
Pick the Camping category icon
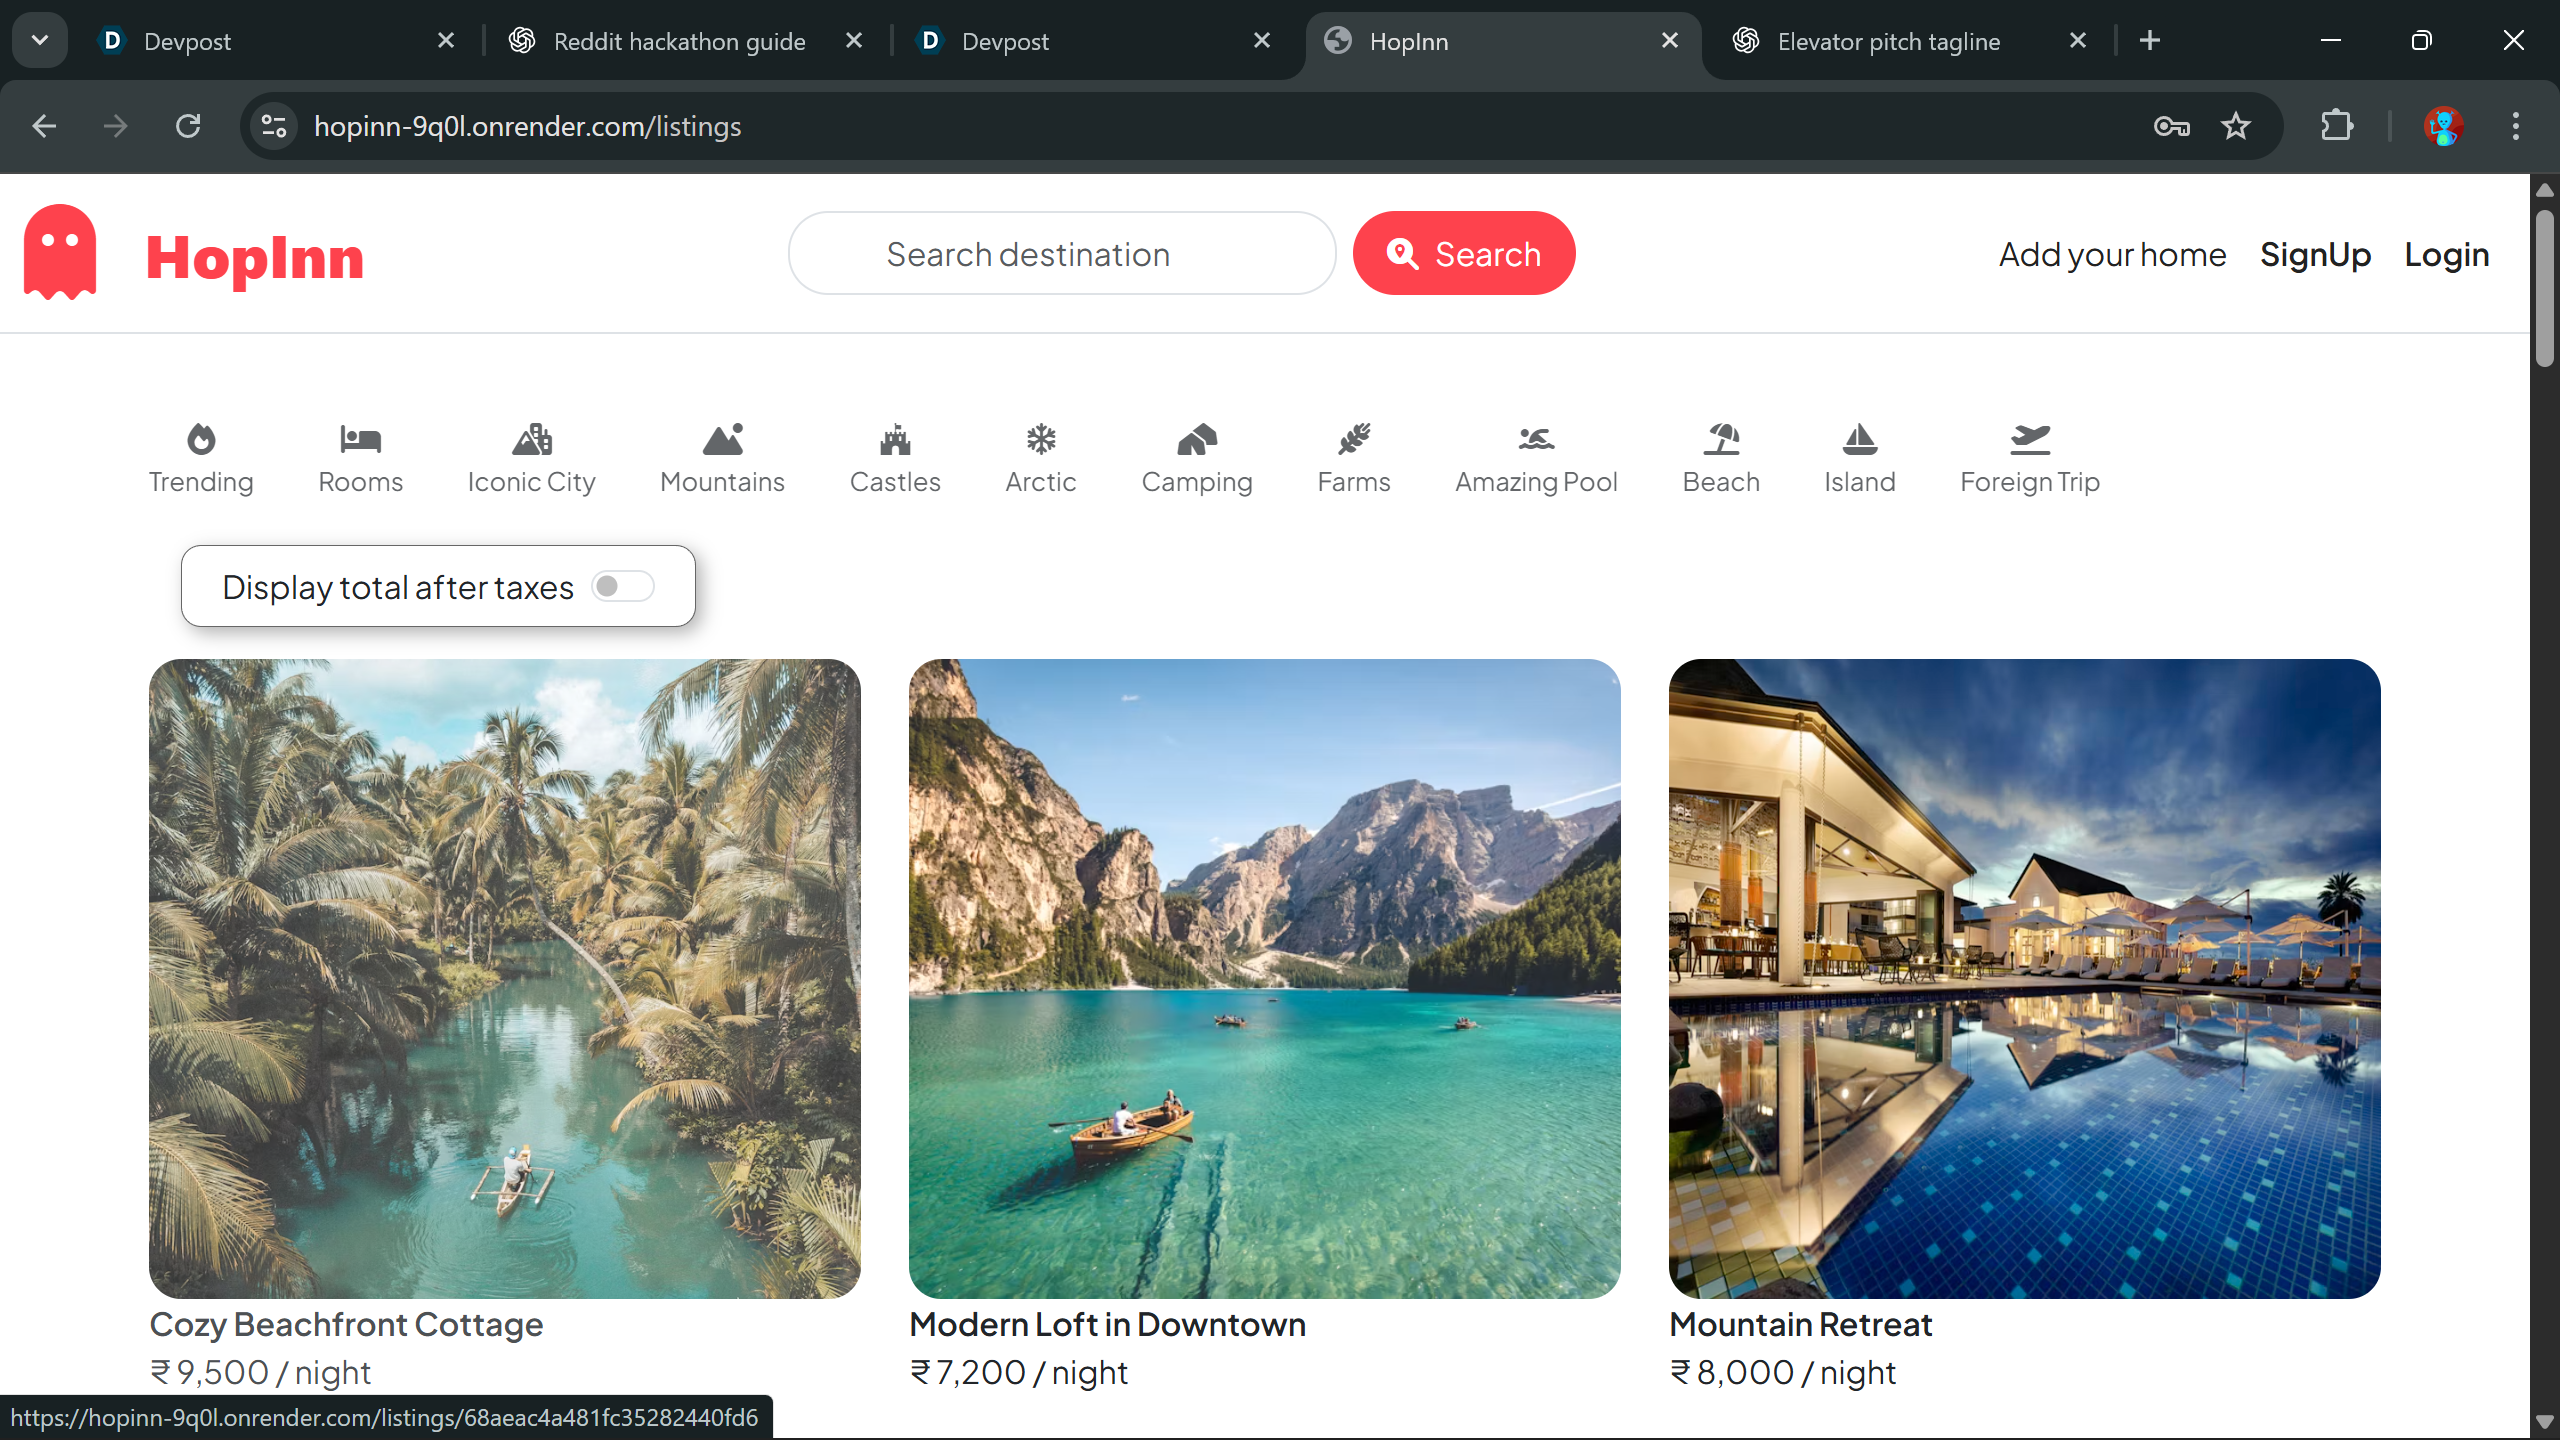(x=1197, y=439)
